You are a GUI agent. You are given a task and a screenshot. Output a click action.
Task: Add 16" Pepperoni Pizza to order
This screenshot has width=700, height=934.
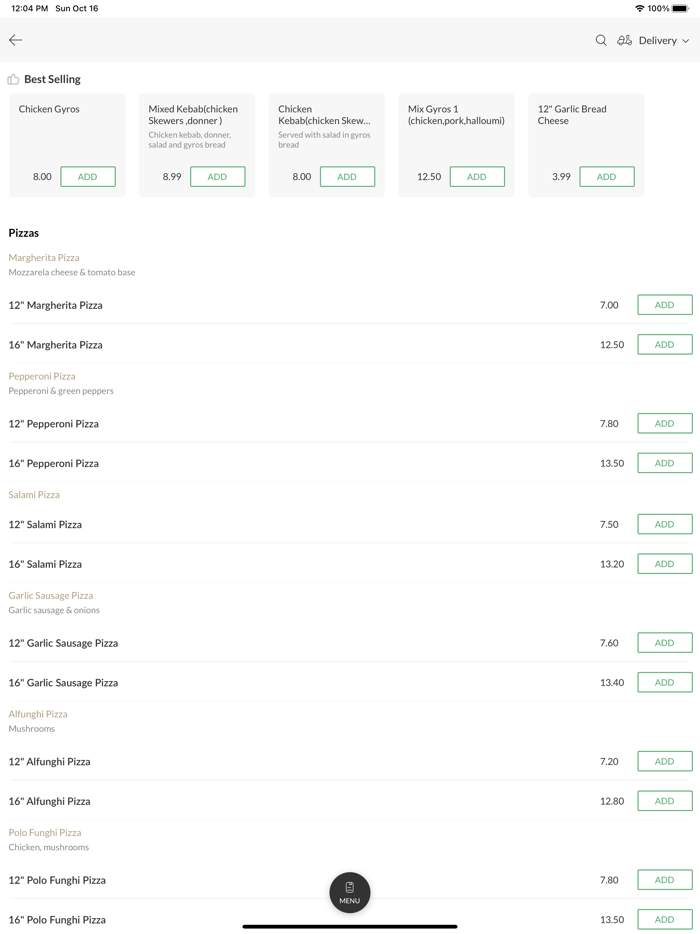(664, 463)
